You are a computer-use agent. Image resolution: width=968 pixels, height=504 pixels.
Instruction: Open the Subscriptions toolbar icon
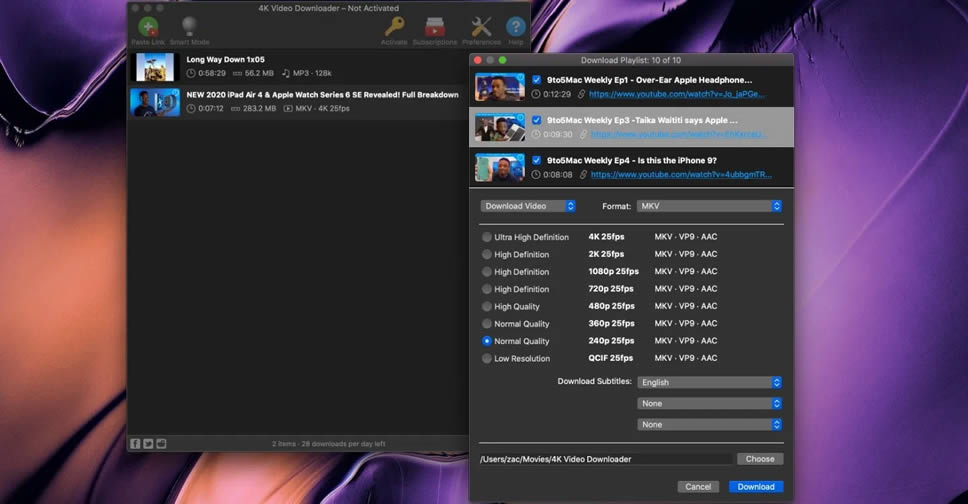435,27
